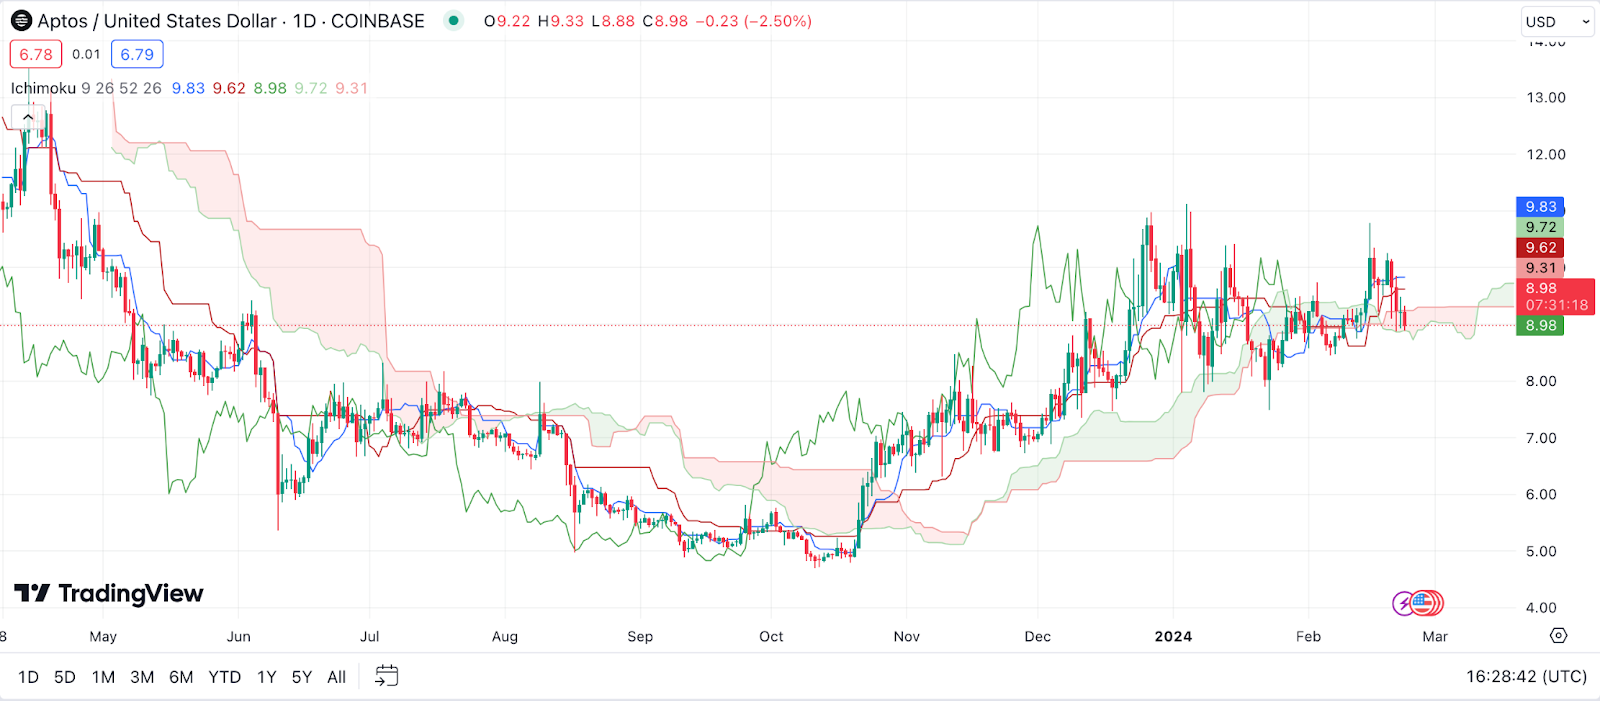Click the lightning bolt event marker
This screenshot has height=701, width=1600.
point(1404,603)
